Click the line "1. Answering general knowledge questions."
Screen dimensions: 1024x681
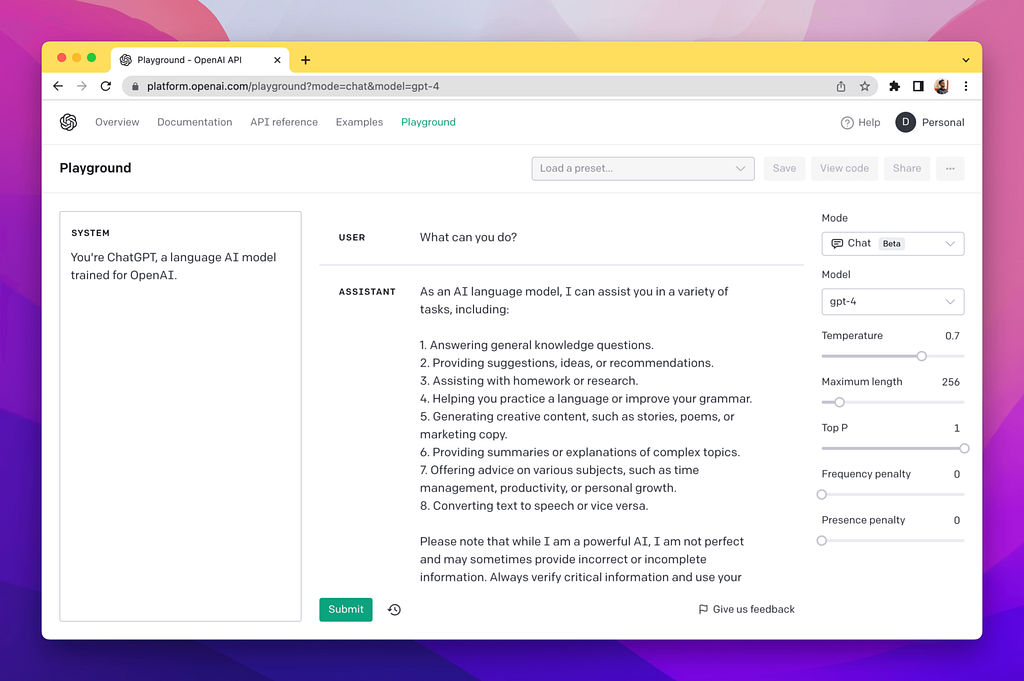pos(537,345)
